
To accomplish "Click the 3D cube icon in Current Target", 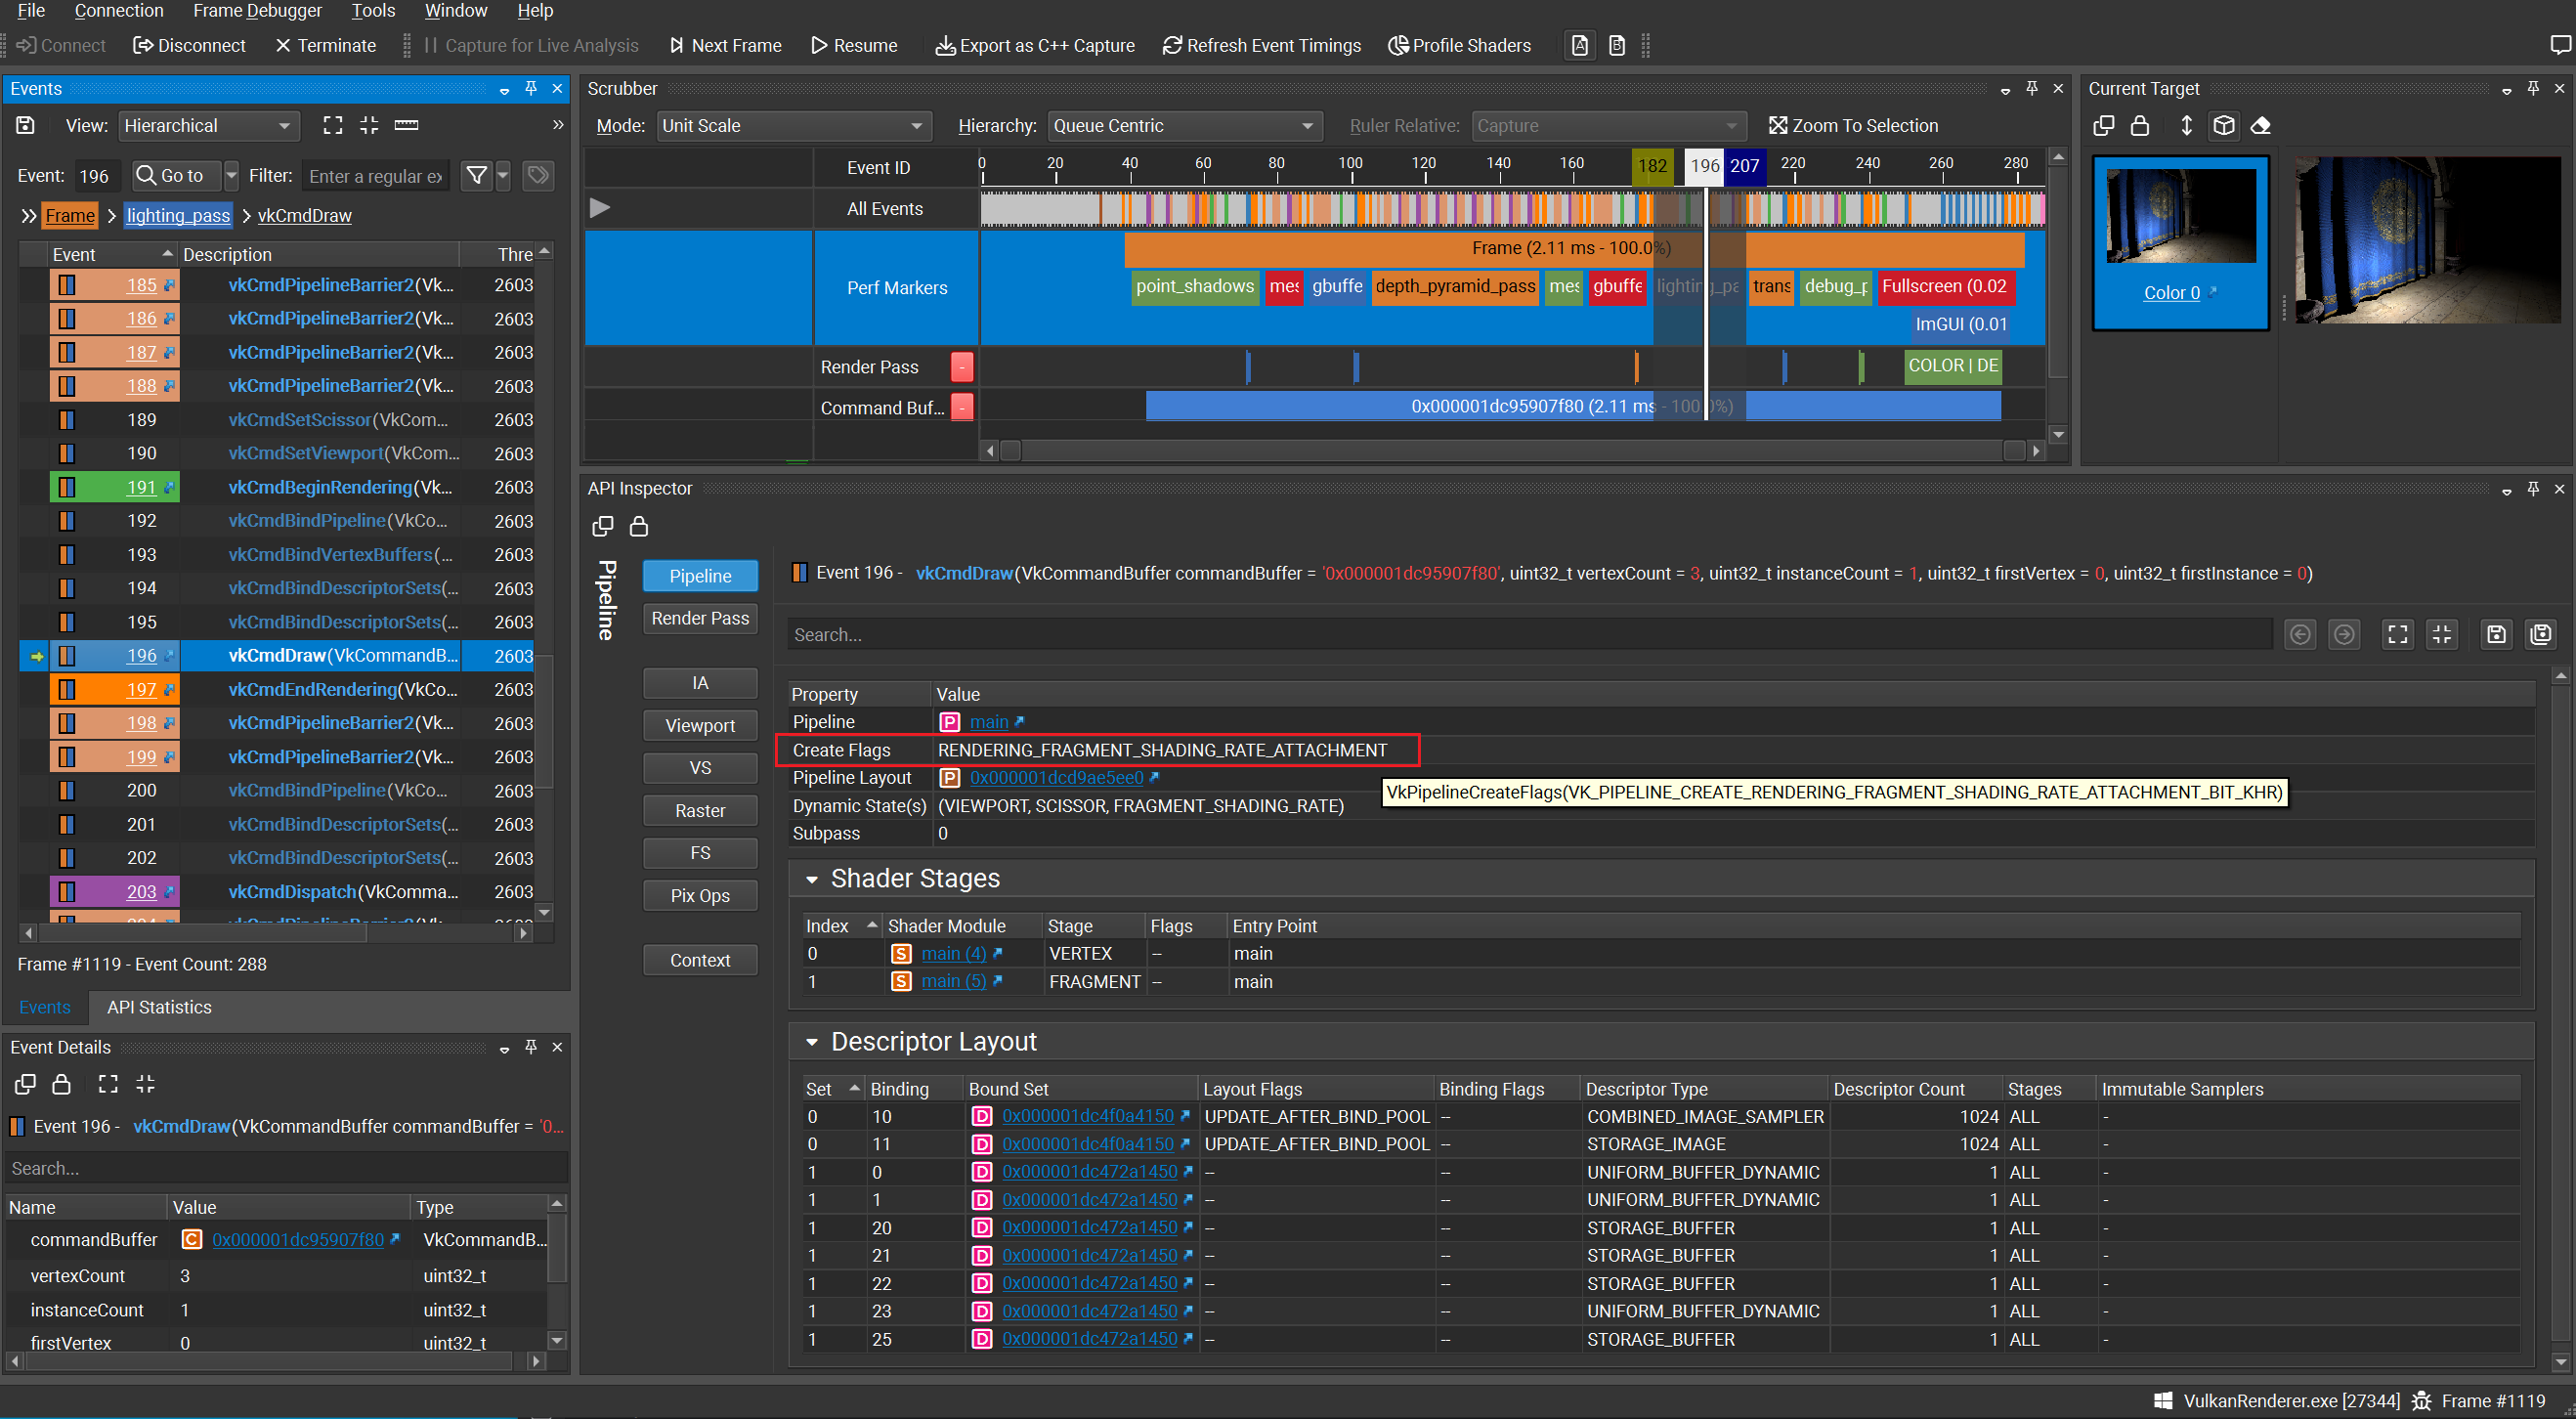I will (2223, 125).
